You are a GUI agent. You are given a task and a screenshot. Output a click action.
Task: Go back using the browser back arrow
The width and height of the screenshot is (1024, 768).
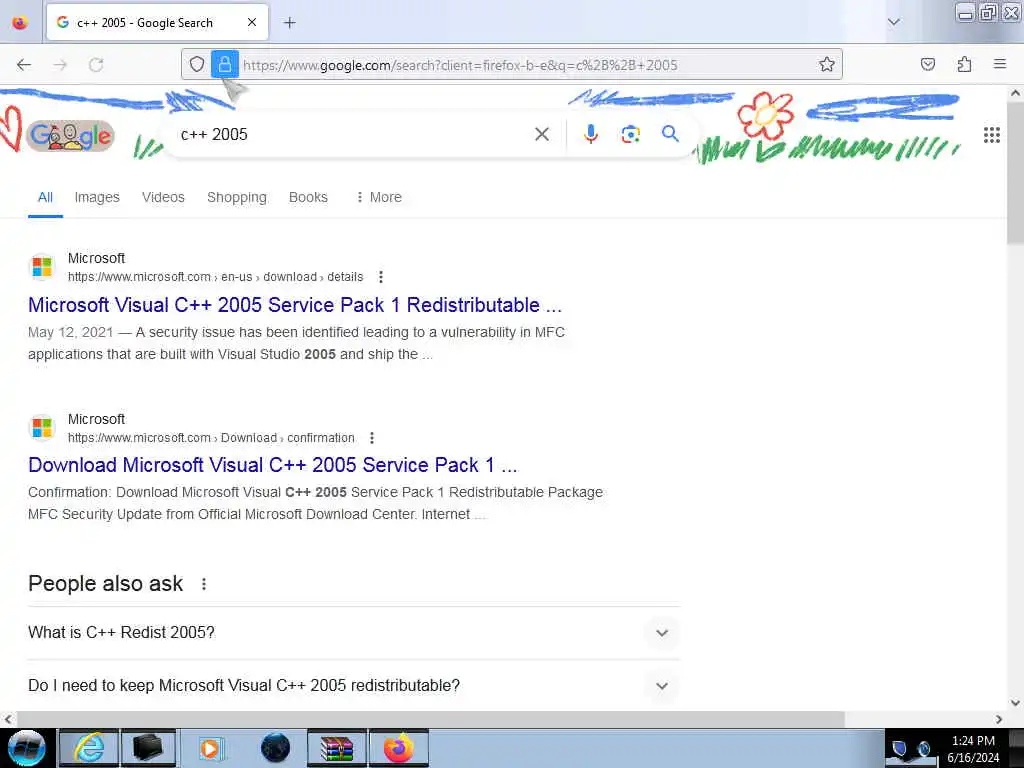[x=24, y=65]
